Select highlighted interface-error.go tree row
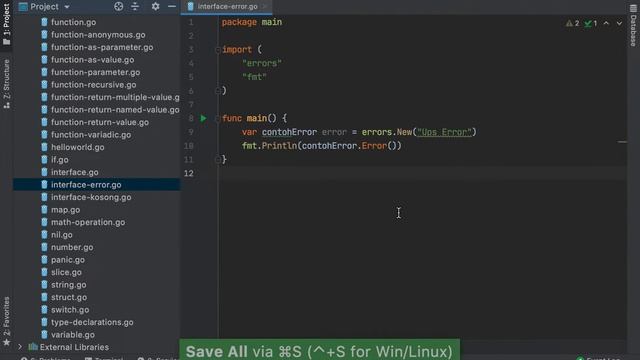This screenshot has height=360, width=640. [x=96, y=185]
